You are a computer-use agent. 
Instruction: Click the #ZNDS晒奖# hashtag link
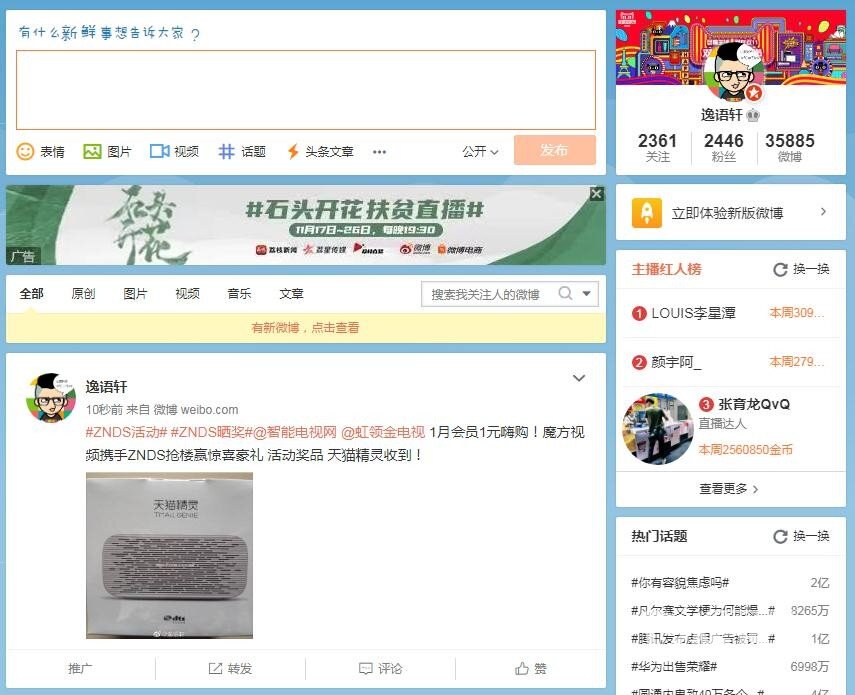[212, 432]
